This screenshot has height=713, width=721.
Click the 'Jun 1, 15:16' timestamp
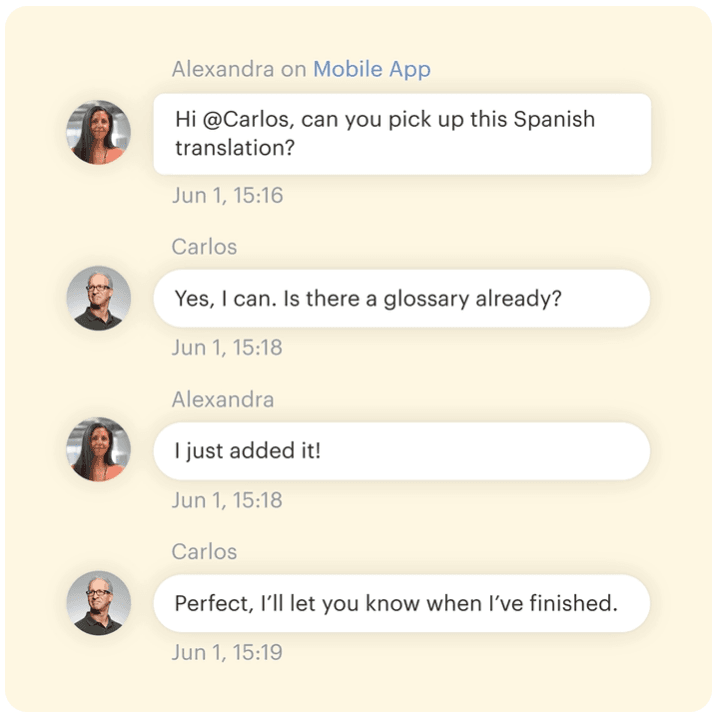227,195
